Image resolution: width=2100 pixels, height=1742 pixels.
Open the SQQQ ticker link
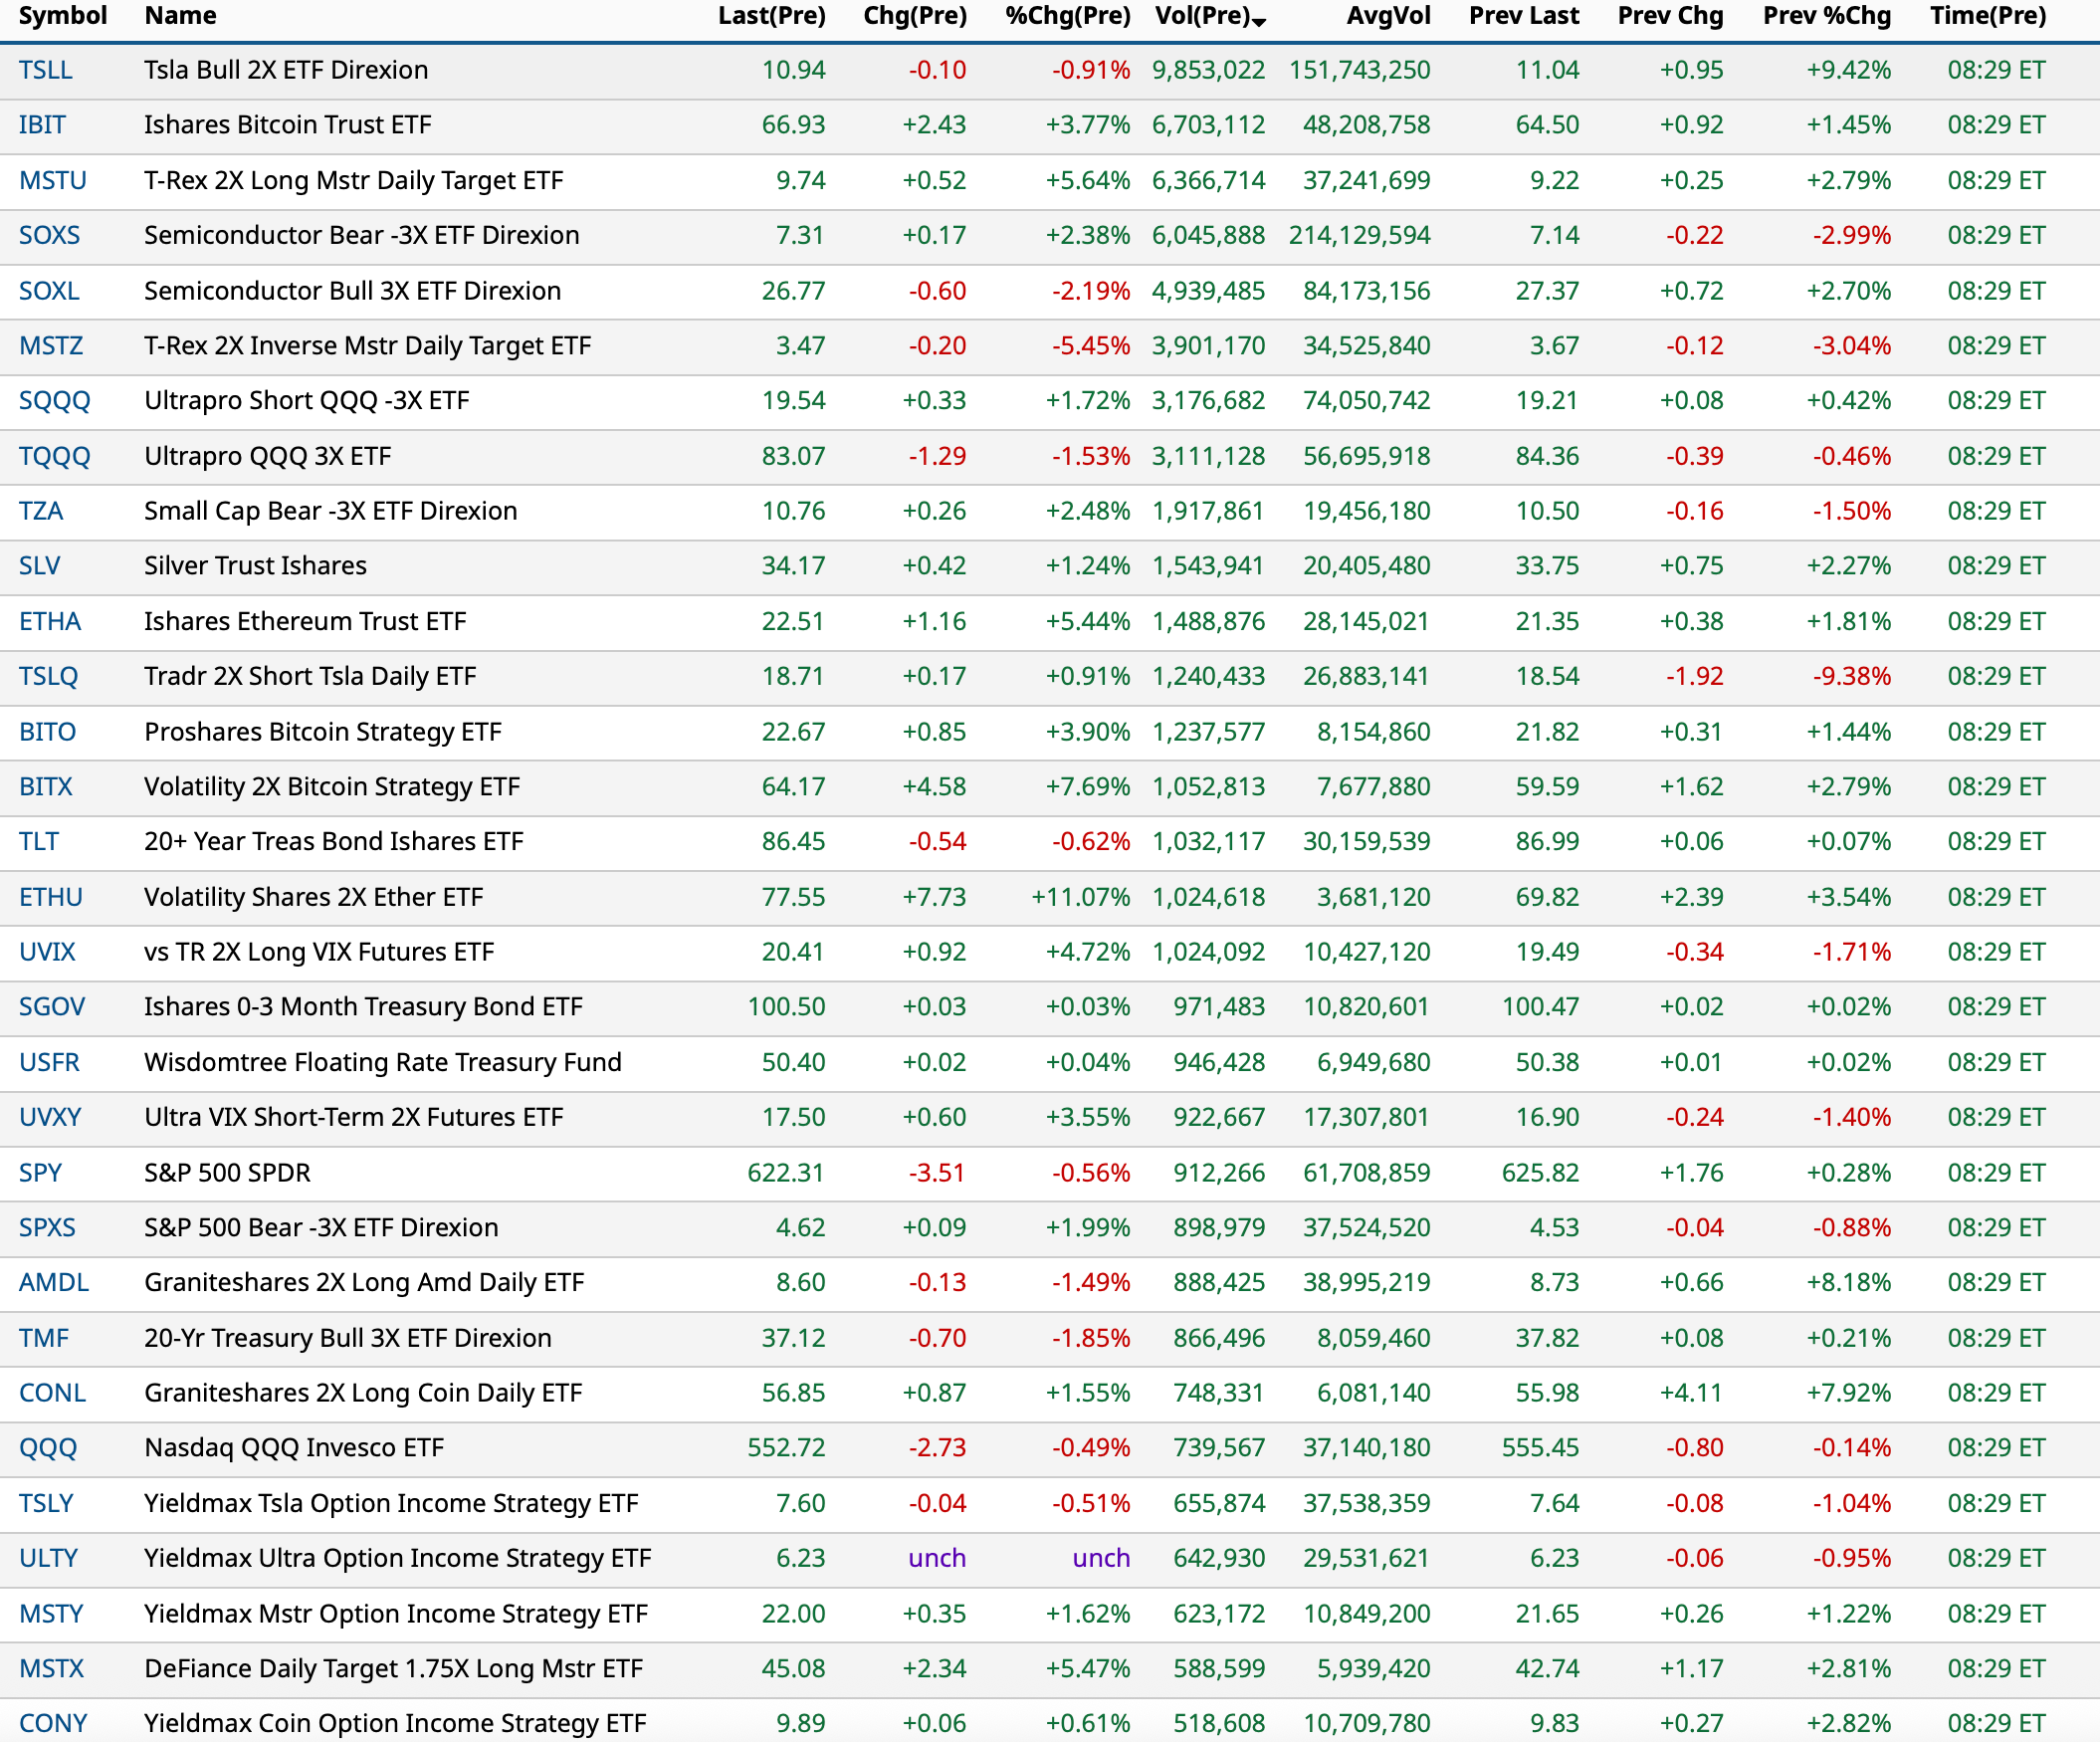coord(54,401)
